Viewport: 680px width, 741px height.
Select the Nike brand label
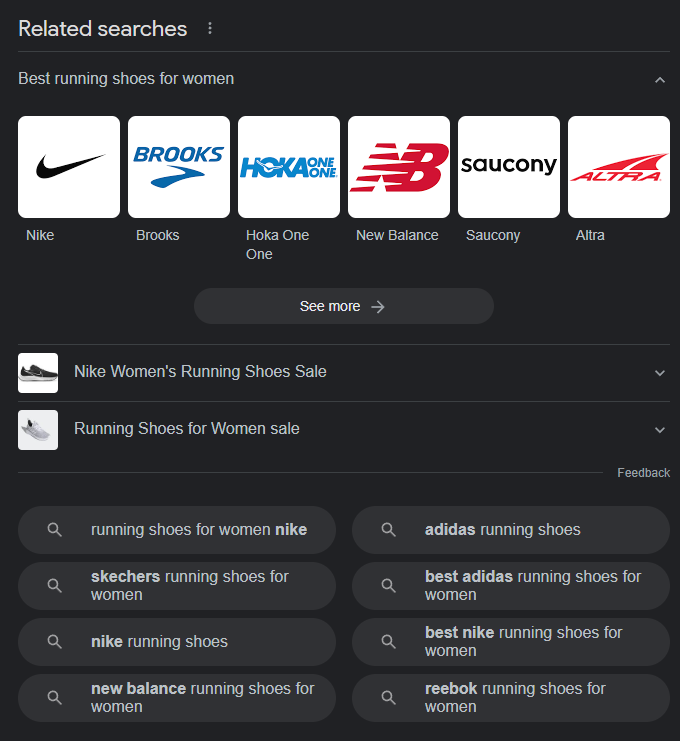coord(40,235)
